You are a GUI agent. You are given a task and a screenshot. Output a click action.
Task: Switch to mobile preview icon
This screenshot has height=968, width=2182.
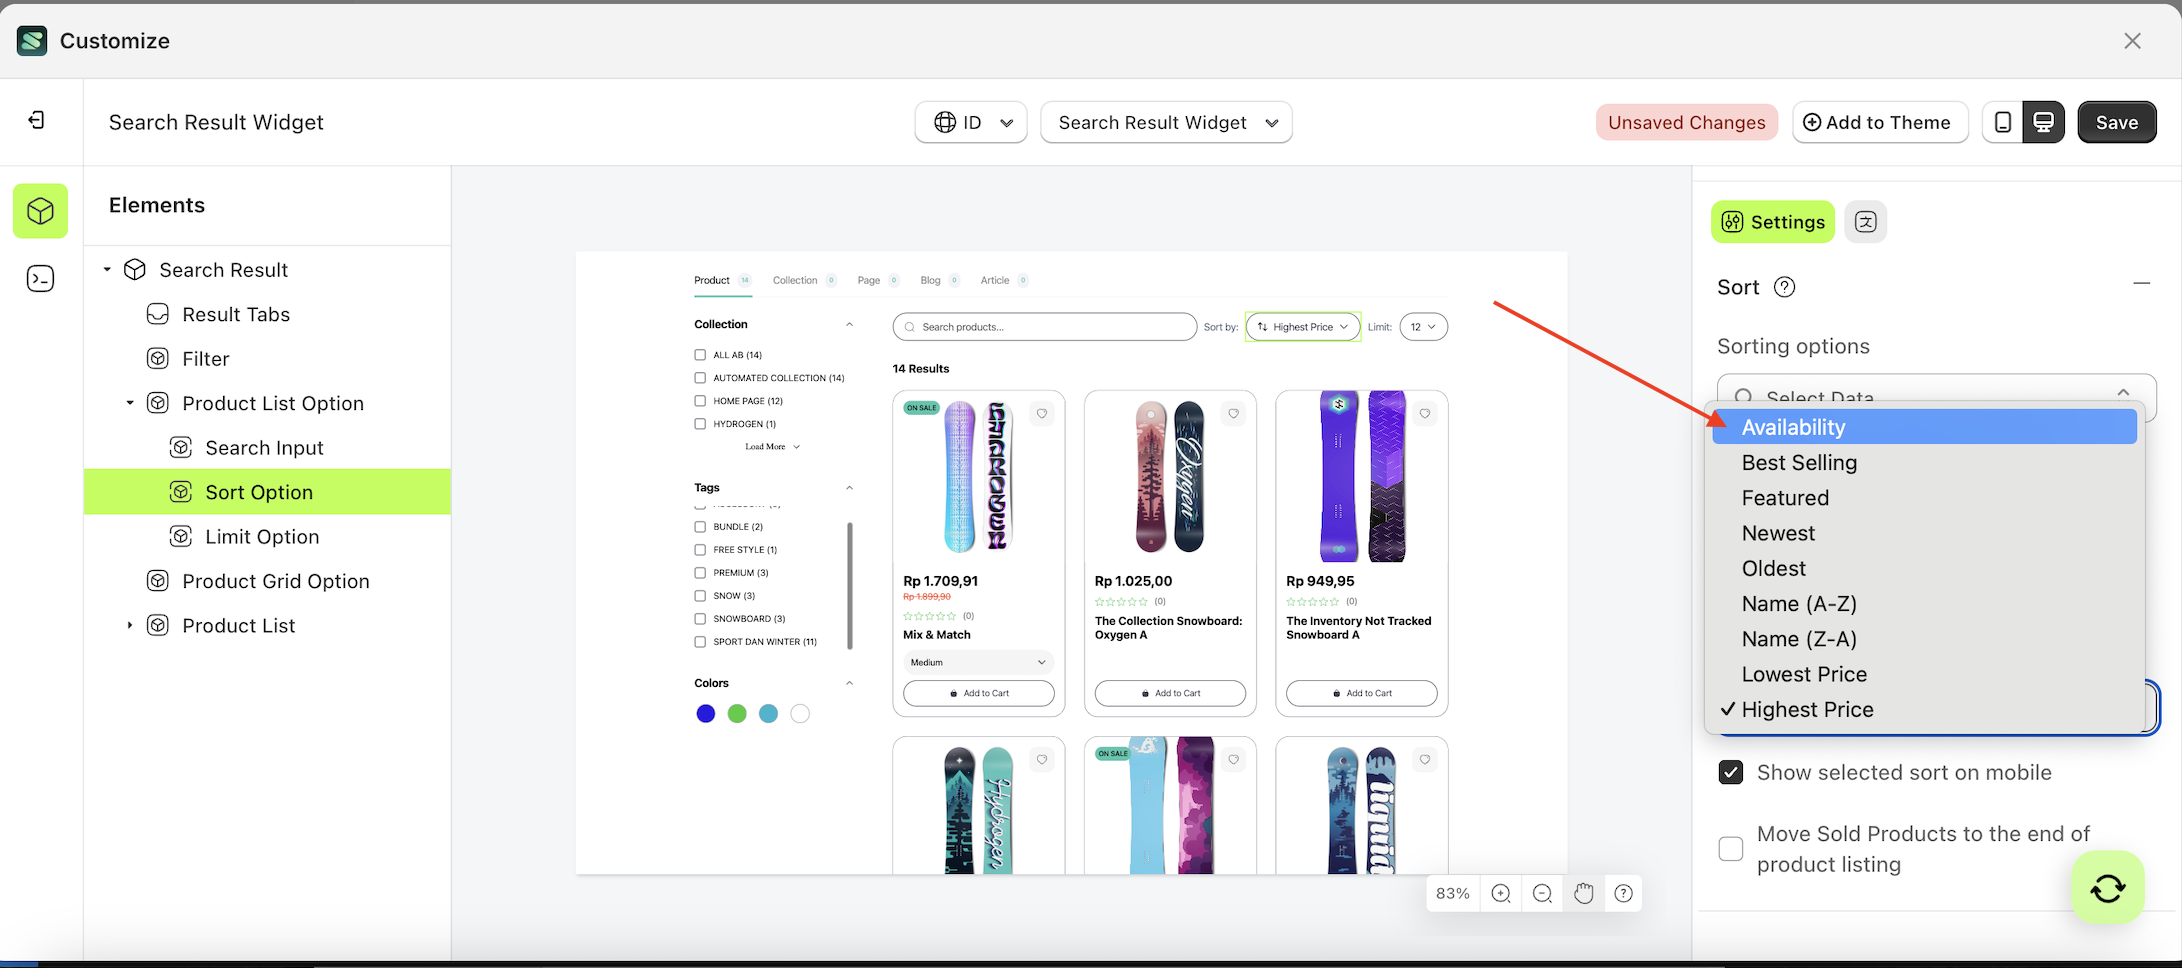point(2003,122)
